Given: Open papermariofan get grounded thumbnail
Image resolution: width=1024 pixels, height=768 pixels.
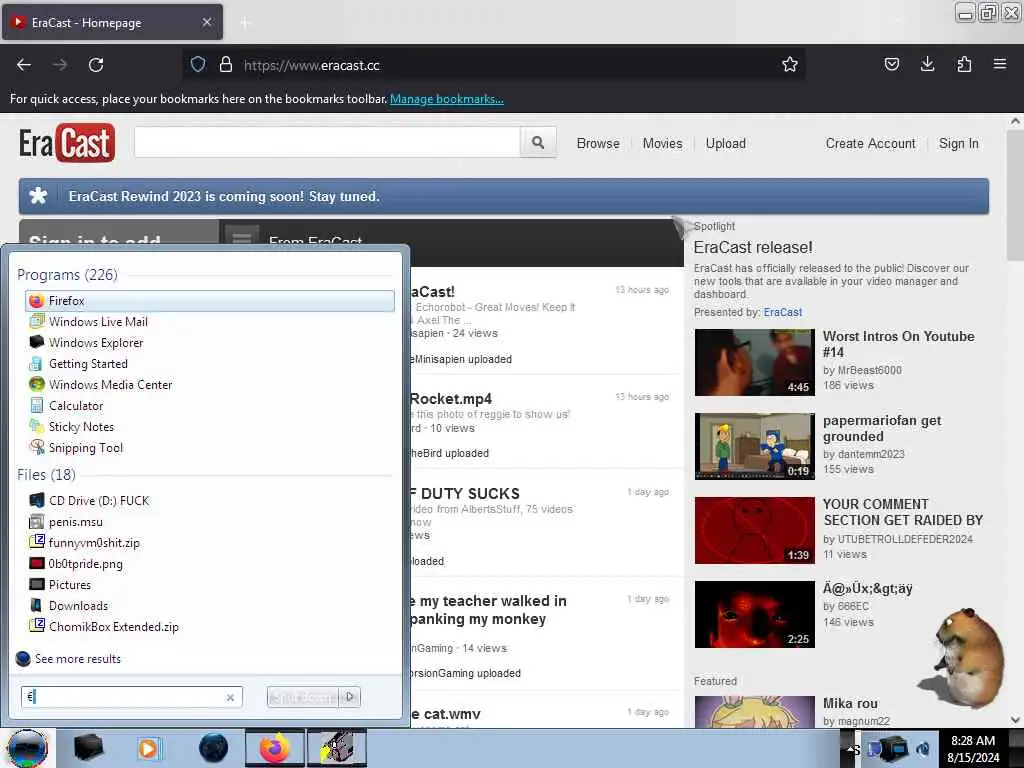Looking at the screenshot, I should click(x=754, y=446).
